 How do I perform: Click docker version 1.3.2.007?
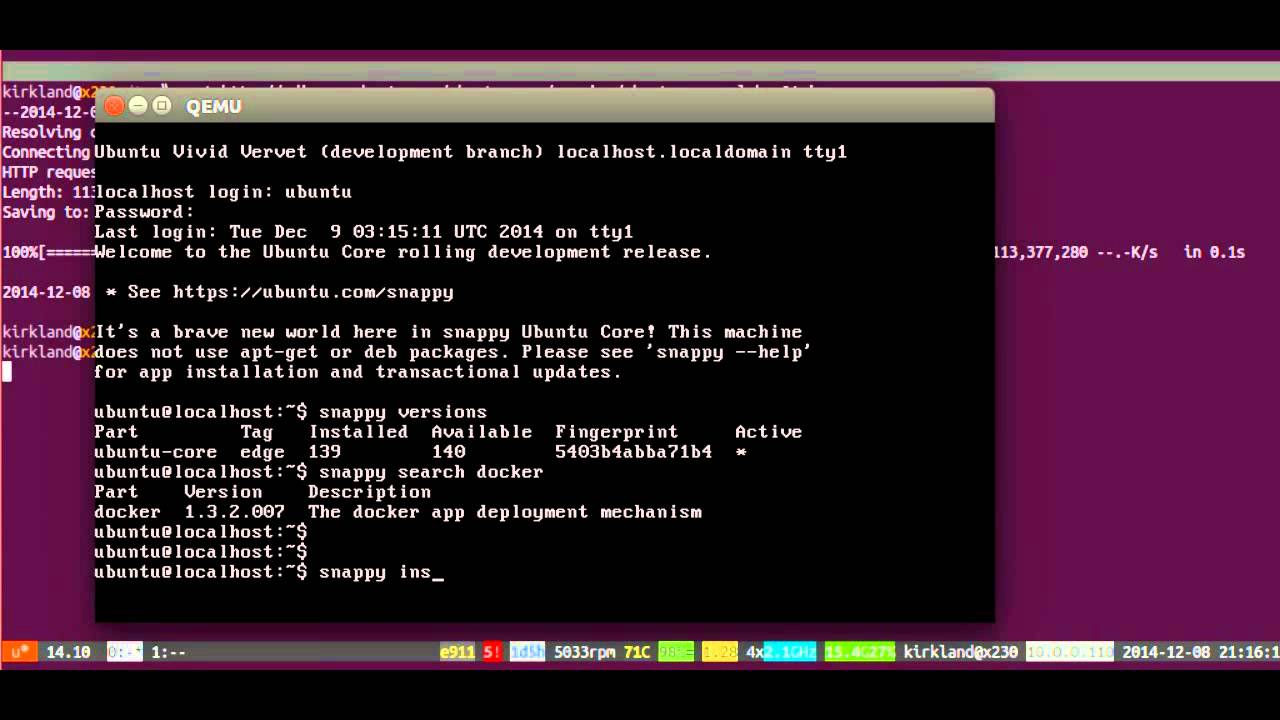(234, 512)
